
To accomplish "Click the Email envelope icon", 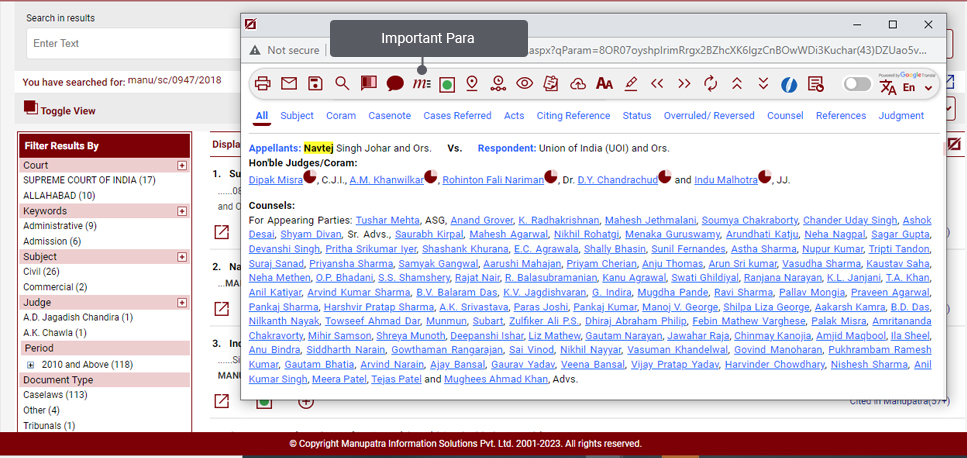I will pyautogui.click(x=289, y=84).
